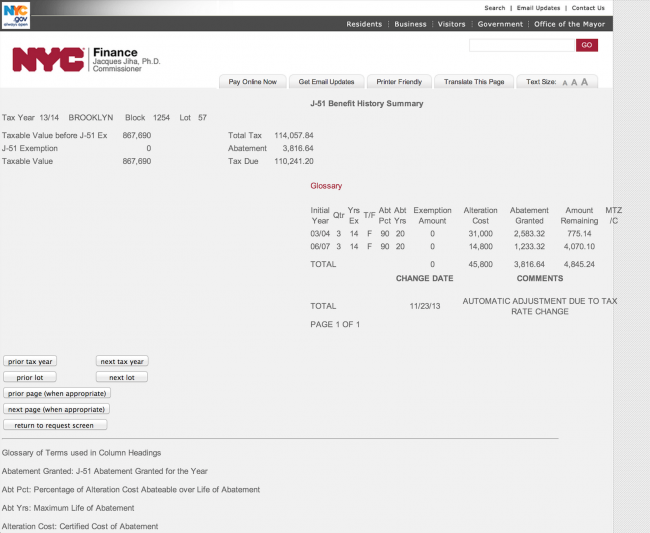Click prior page (when appropriate) button
650x533 pixels.
tap(57, 393)
